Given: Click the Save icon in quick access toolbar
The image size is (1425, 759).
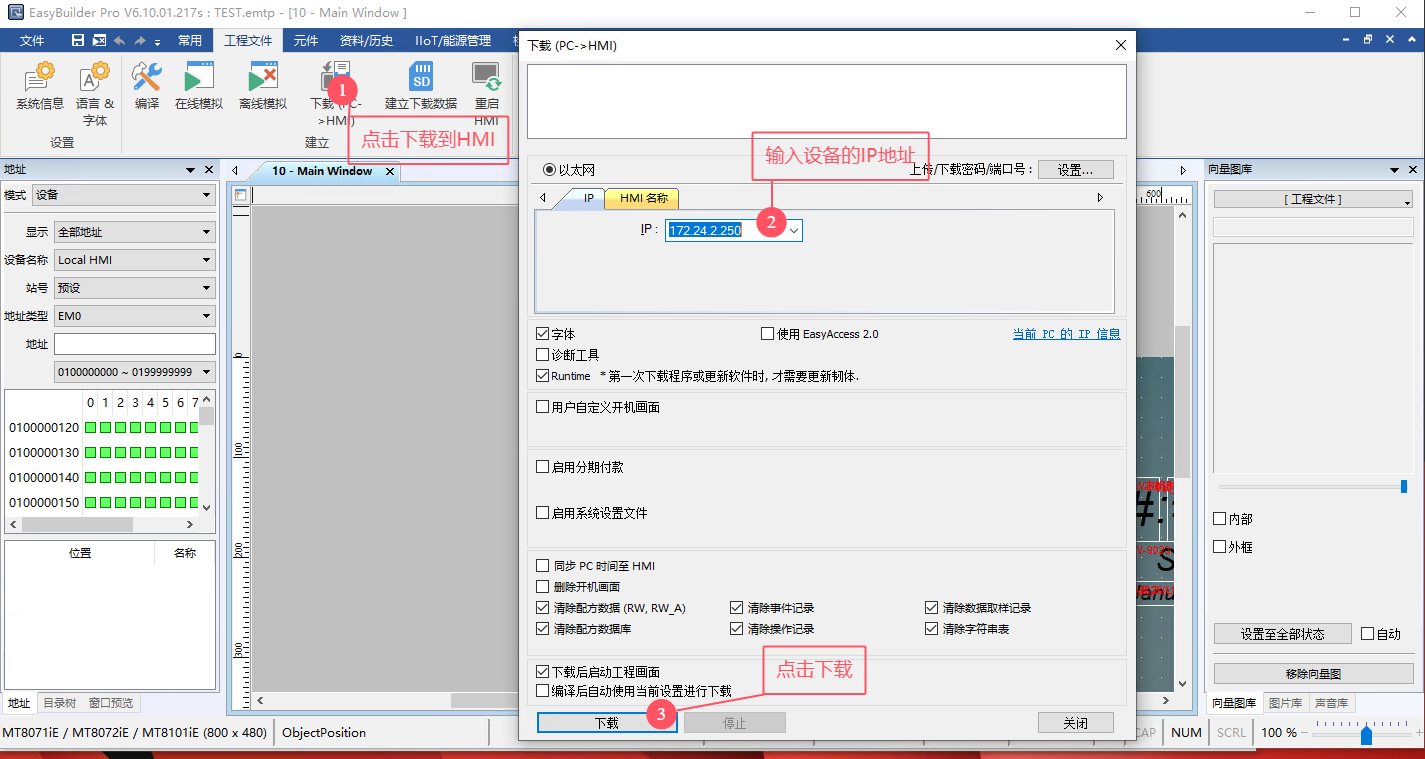Looking at the screenshot, I should tap(78, 40).
